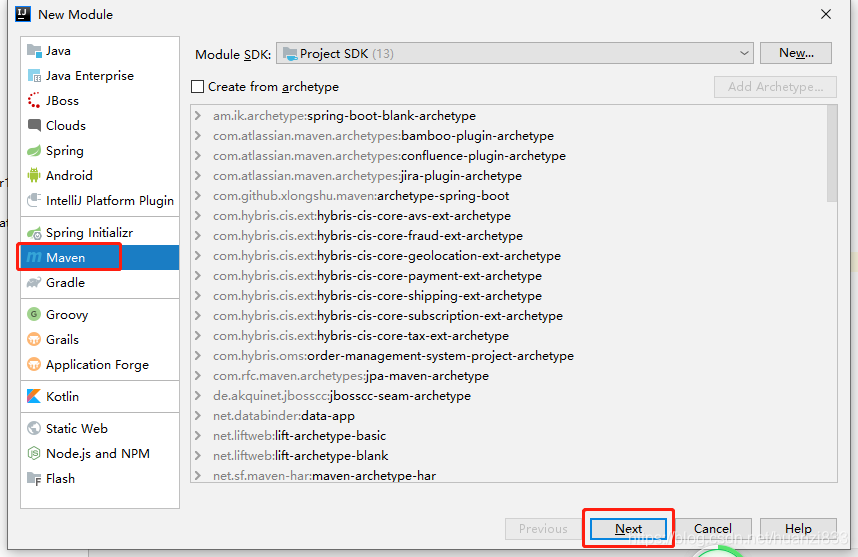
Task: Click the Spring leaf icon
Action: [34, 150]
